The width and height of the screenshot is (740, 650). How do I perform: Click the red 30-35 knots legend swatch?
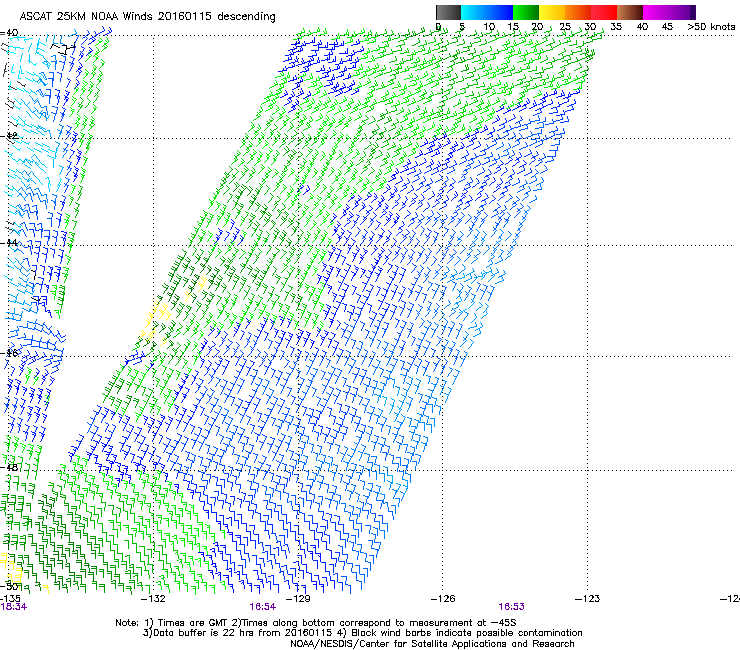pyautogui.click(x=604, y=12)
